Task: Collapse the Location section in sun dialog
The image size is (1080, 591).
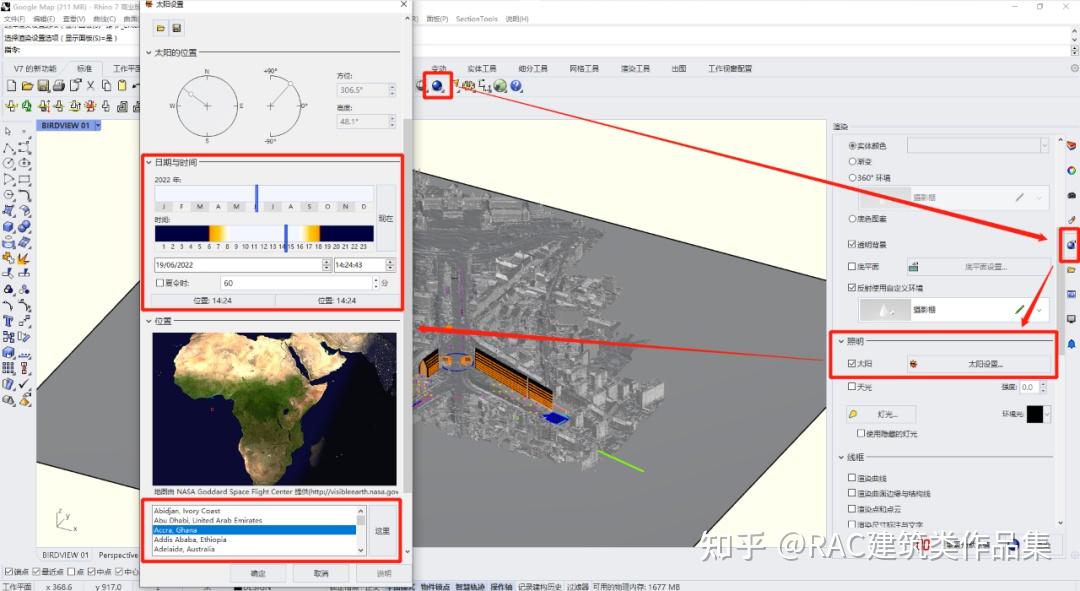Action: 148,321
